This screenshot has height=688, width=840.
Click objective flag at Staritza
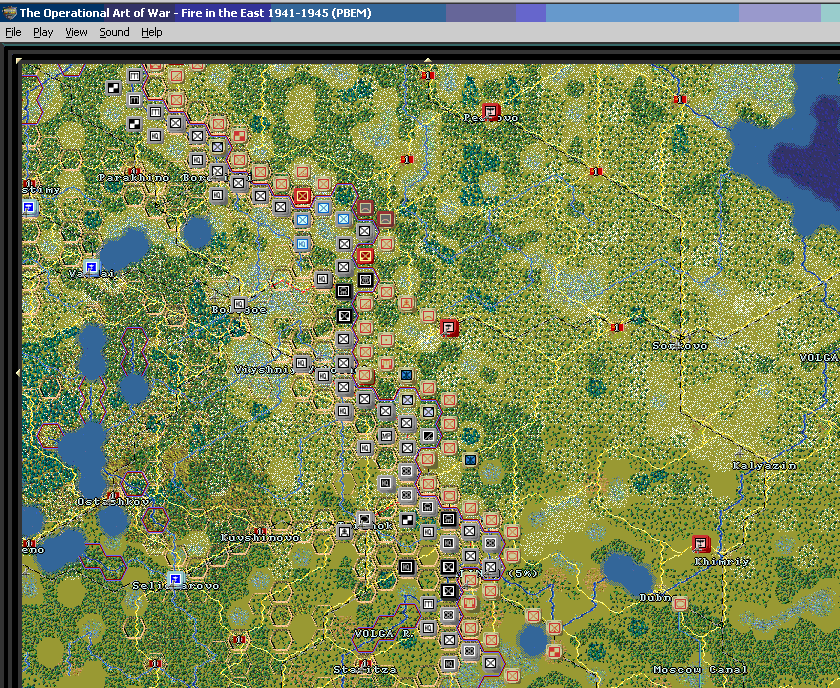coord(365,663)
